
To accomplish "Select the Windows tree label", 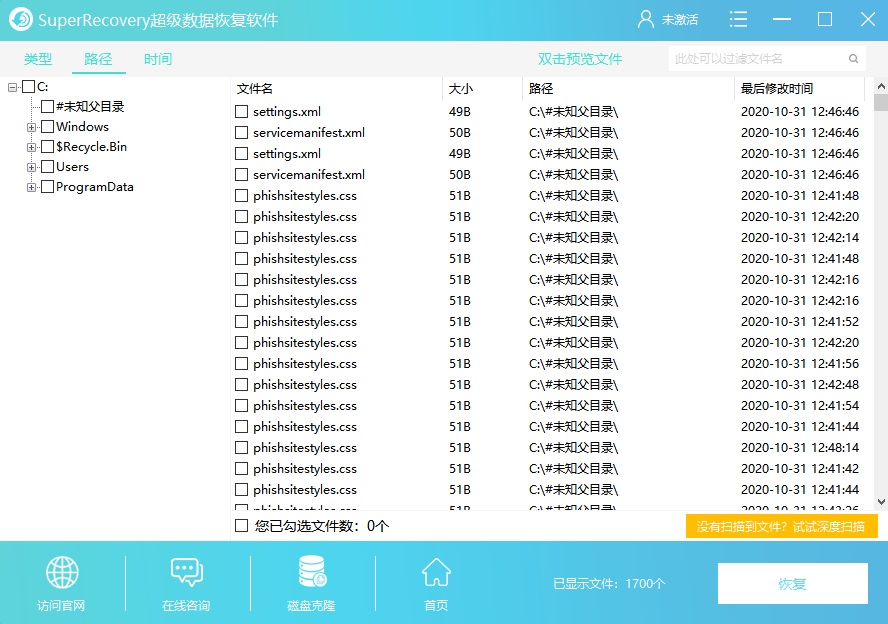I will (83, 127).
